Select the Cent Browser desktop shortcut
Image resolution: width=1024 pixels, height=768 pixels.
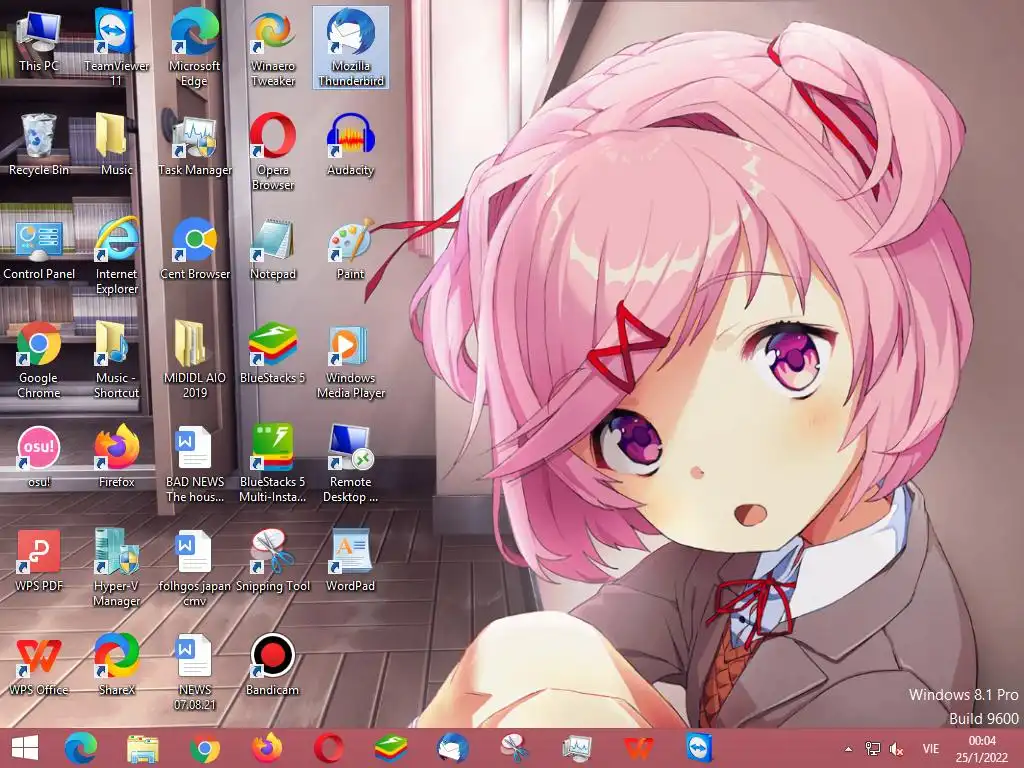195,249
